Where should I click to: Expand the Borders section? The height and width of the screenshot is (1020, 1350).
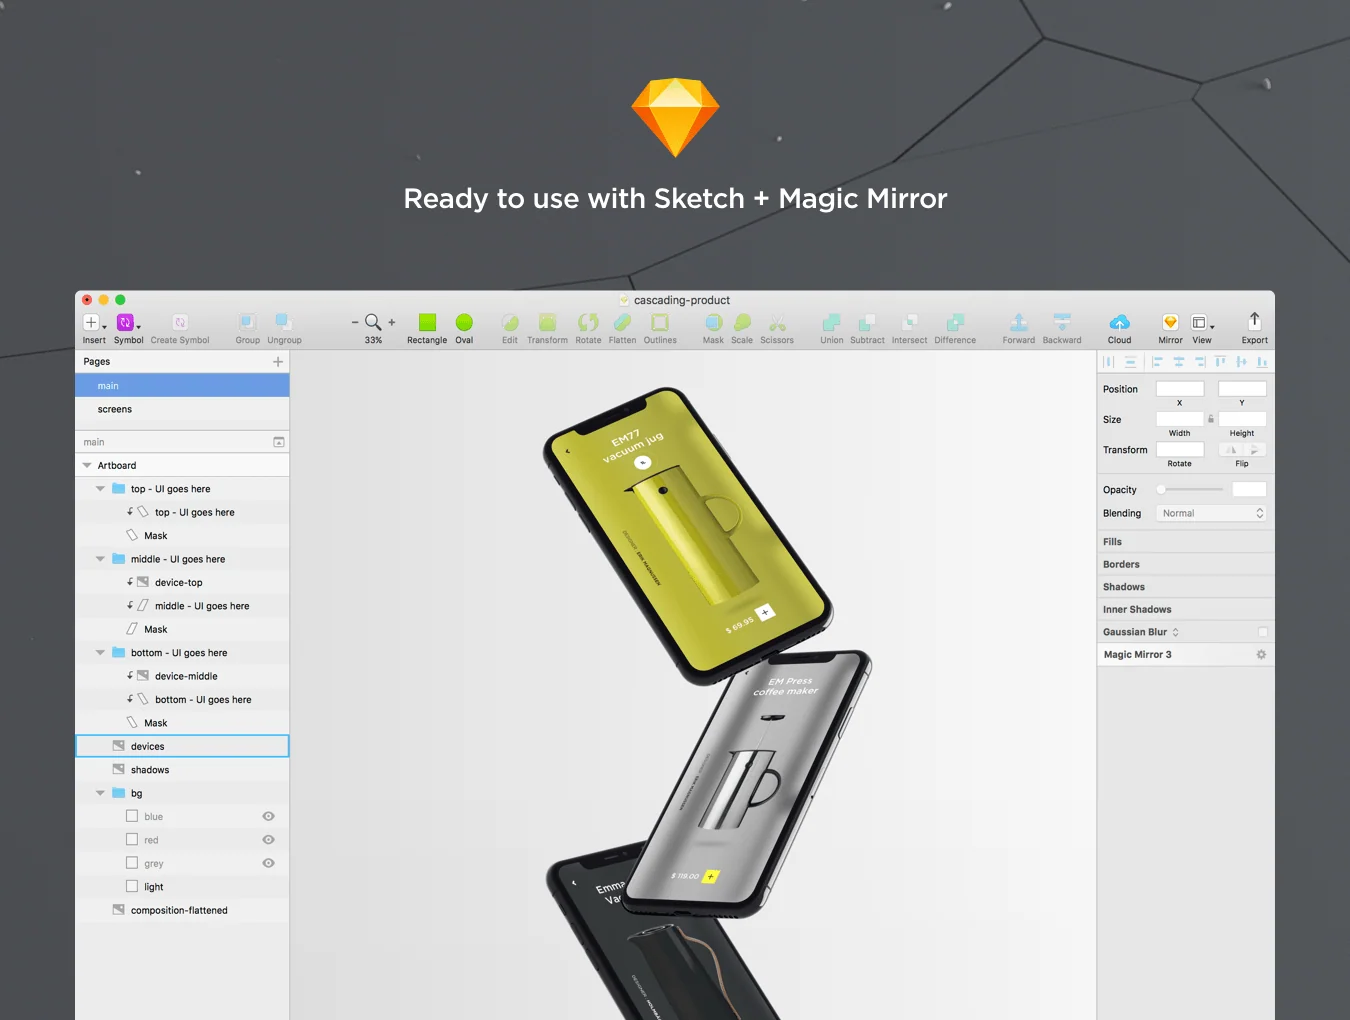[1186, 564]
